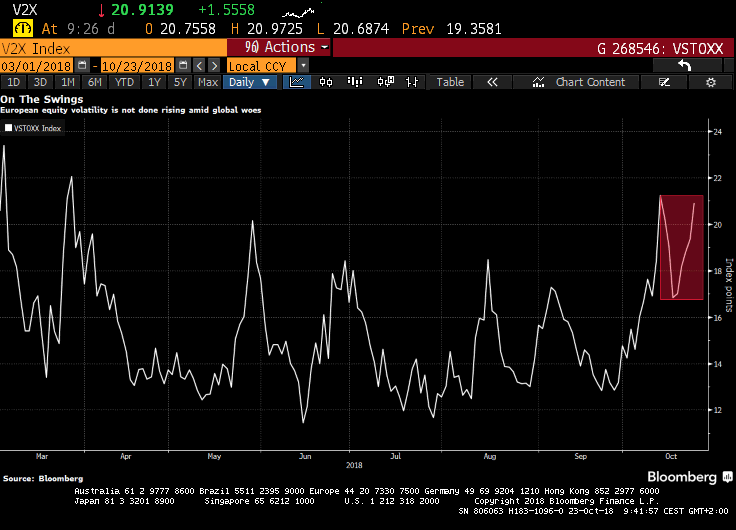This screenshot has height=530, width=736.
Task: Step the date range backward
Action: pos(199,65)
